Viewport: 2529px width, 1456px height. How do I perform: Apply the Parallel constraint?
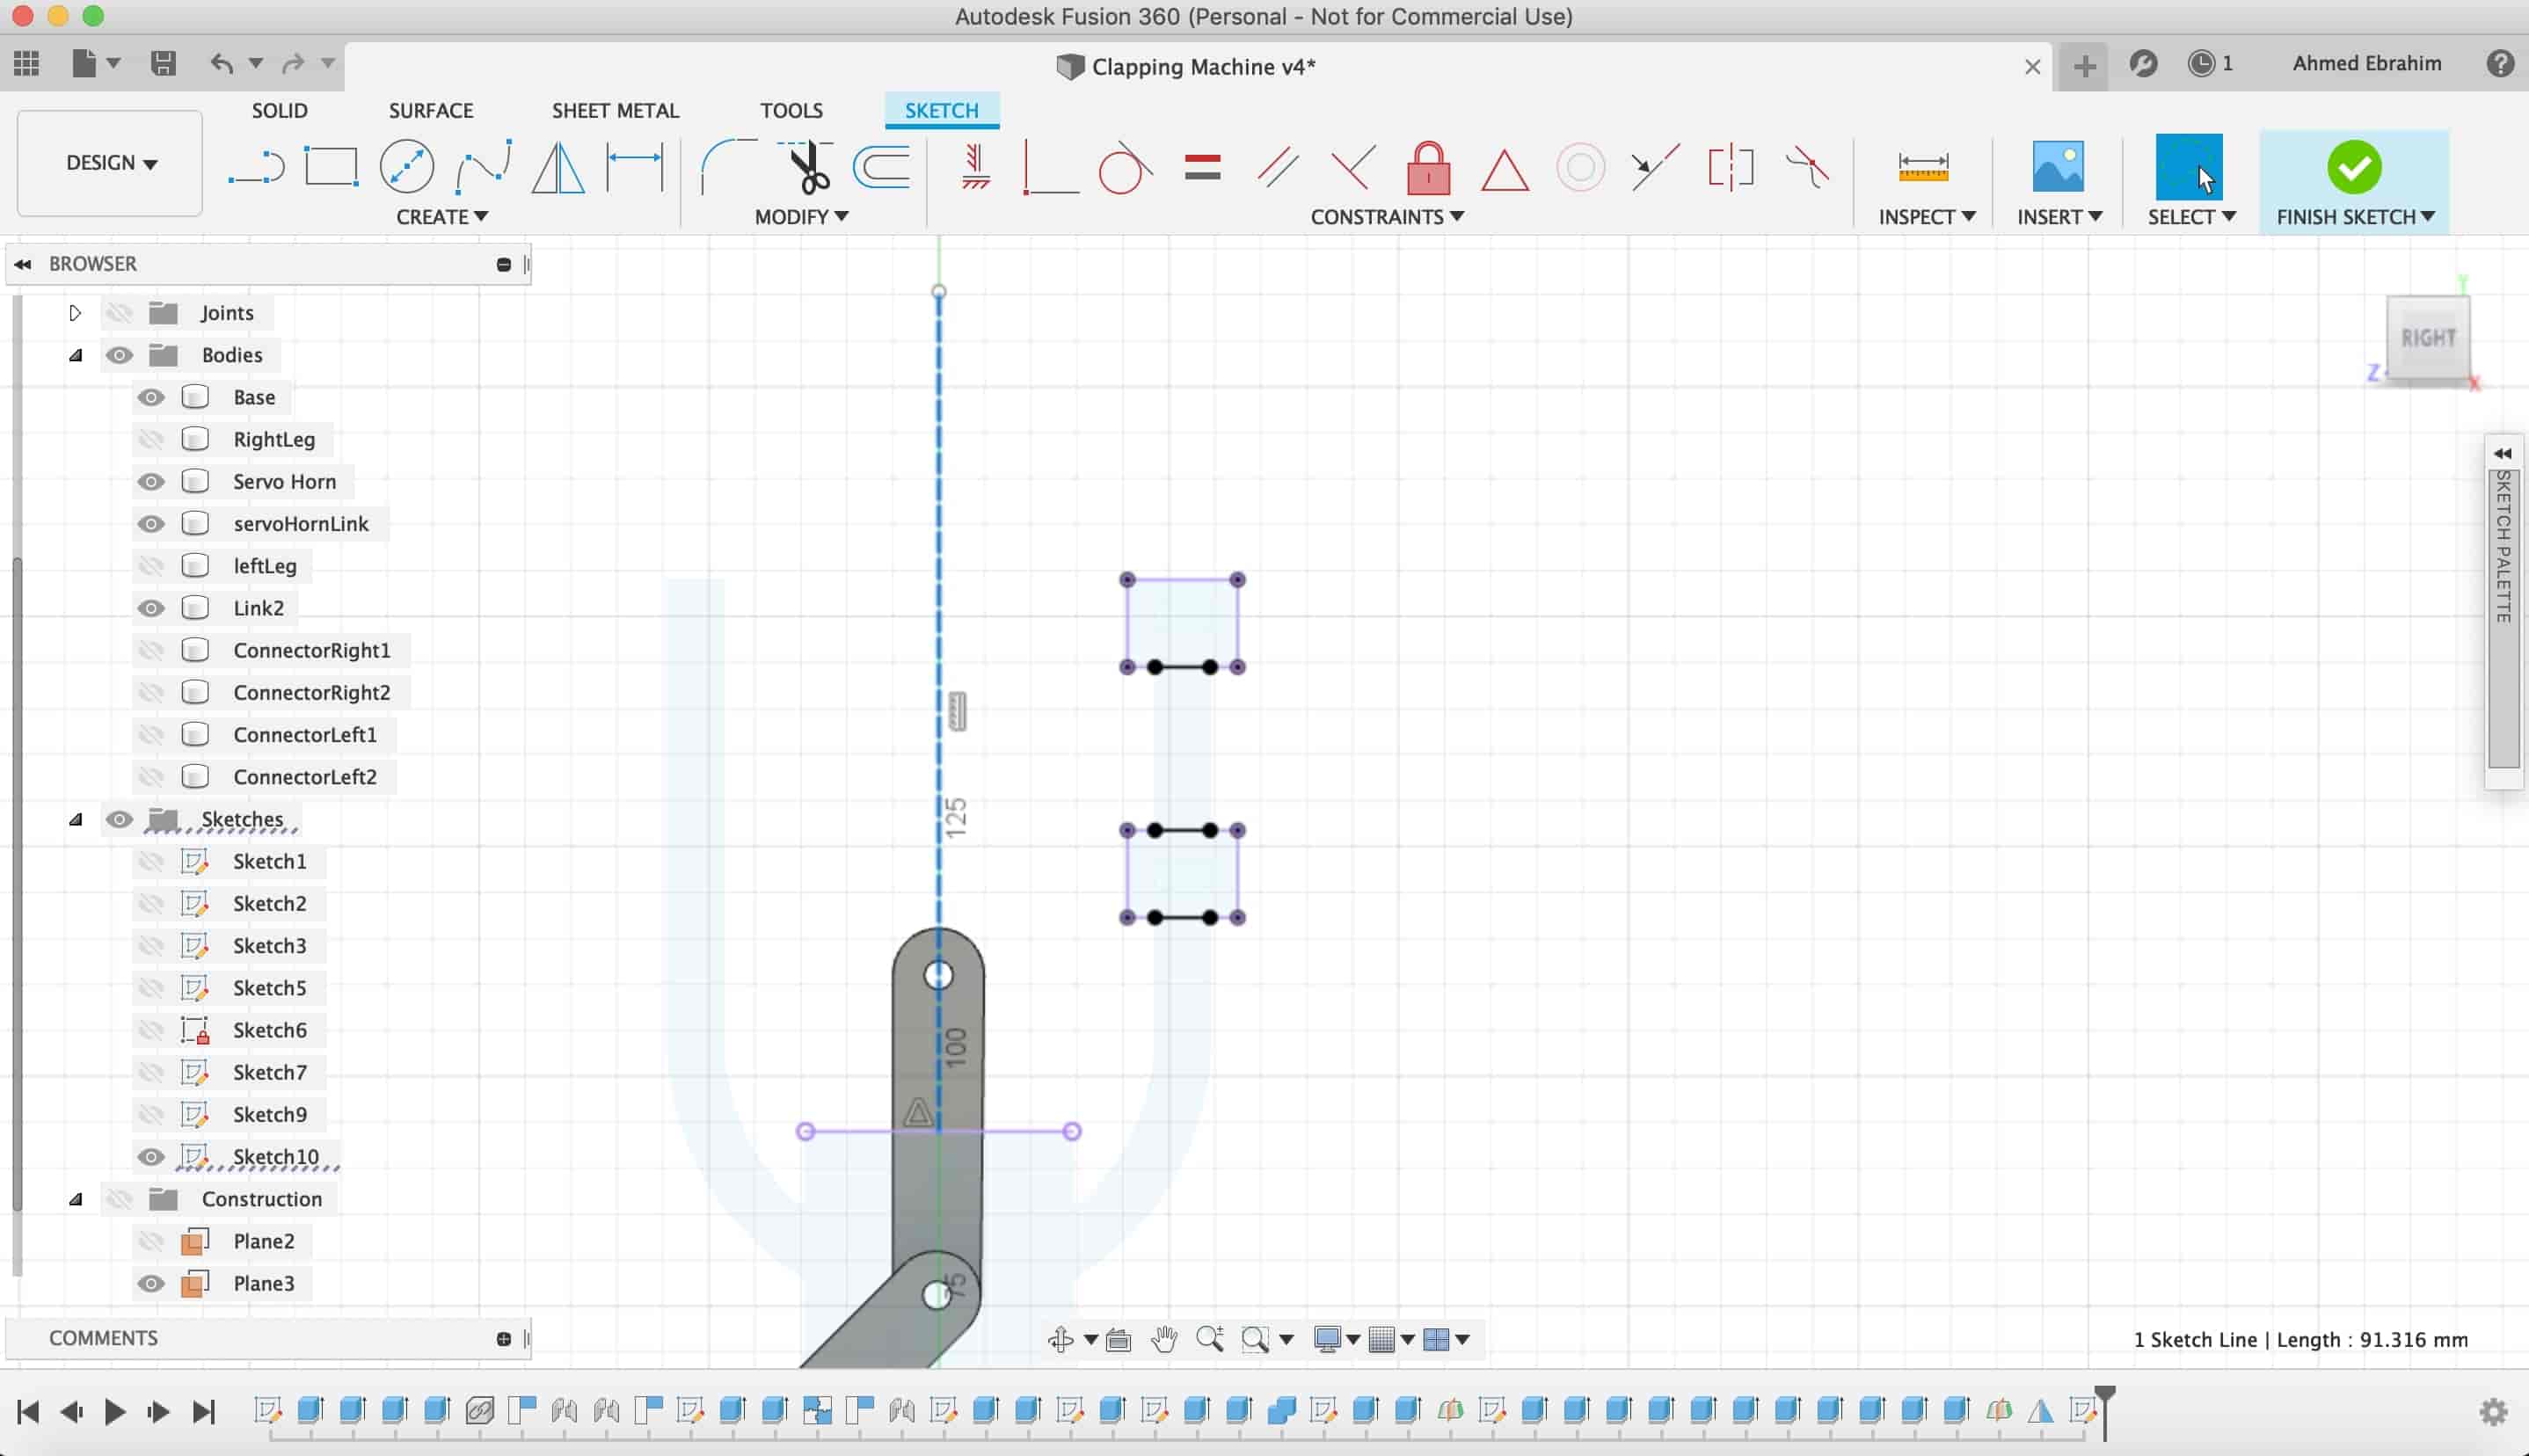(x=1278, y=167)
